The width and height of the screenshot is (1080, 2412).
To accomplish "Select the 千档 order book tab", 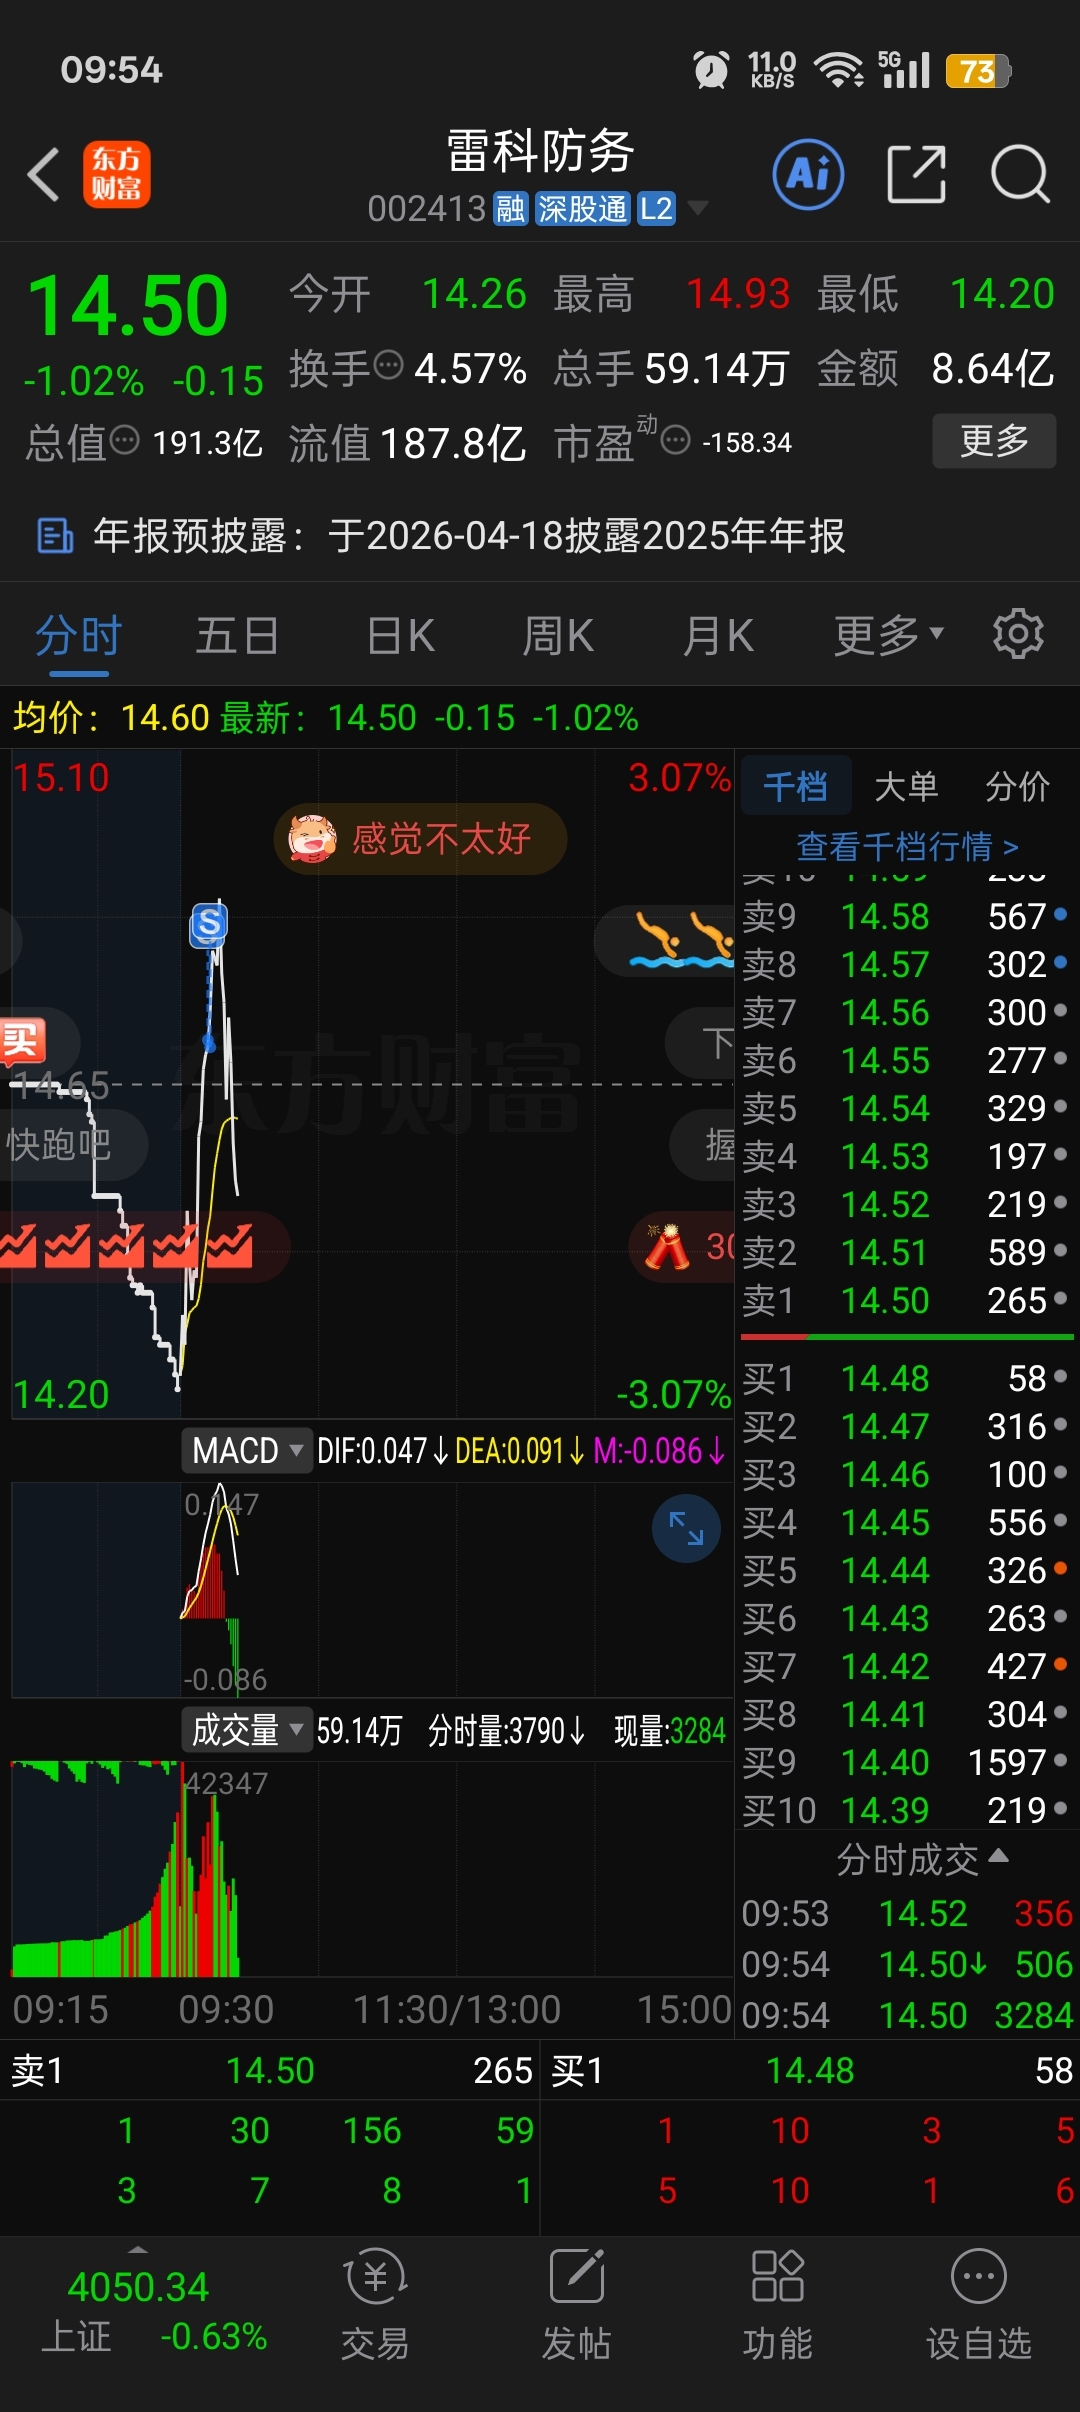I will [796, 786].
